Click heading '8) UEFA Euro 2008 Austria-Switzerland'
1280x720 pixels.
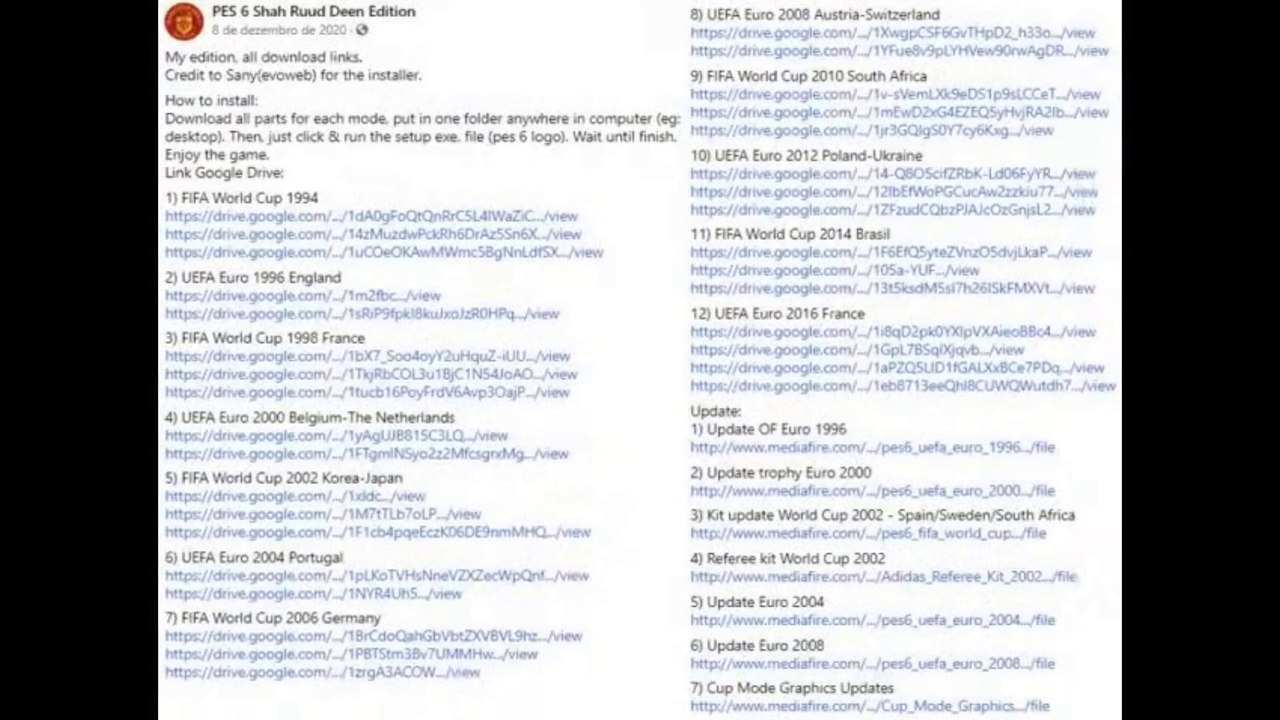815,15
